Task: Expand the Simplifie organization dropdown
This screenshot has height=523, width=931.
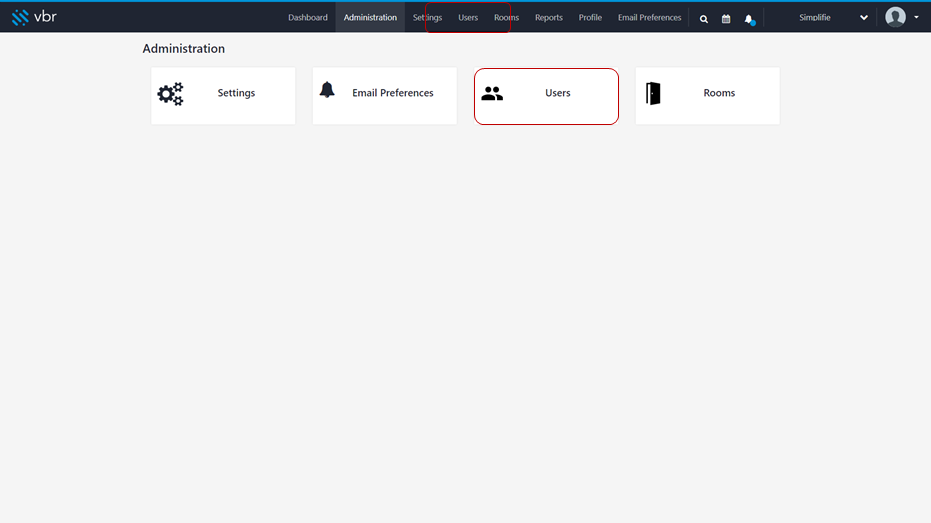Action: [x=832, y=18]
